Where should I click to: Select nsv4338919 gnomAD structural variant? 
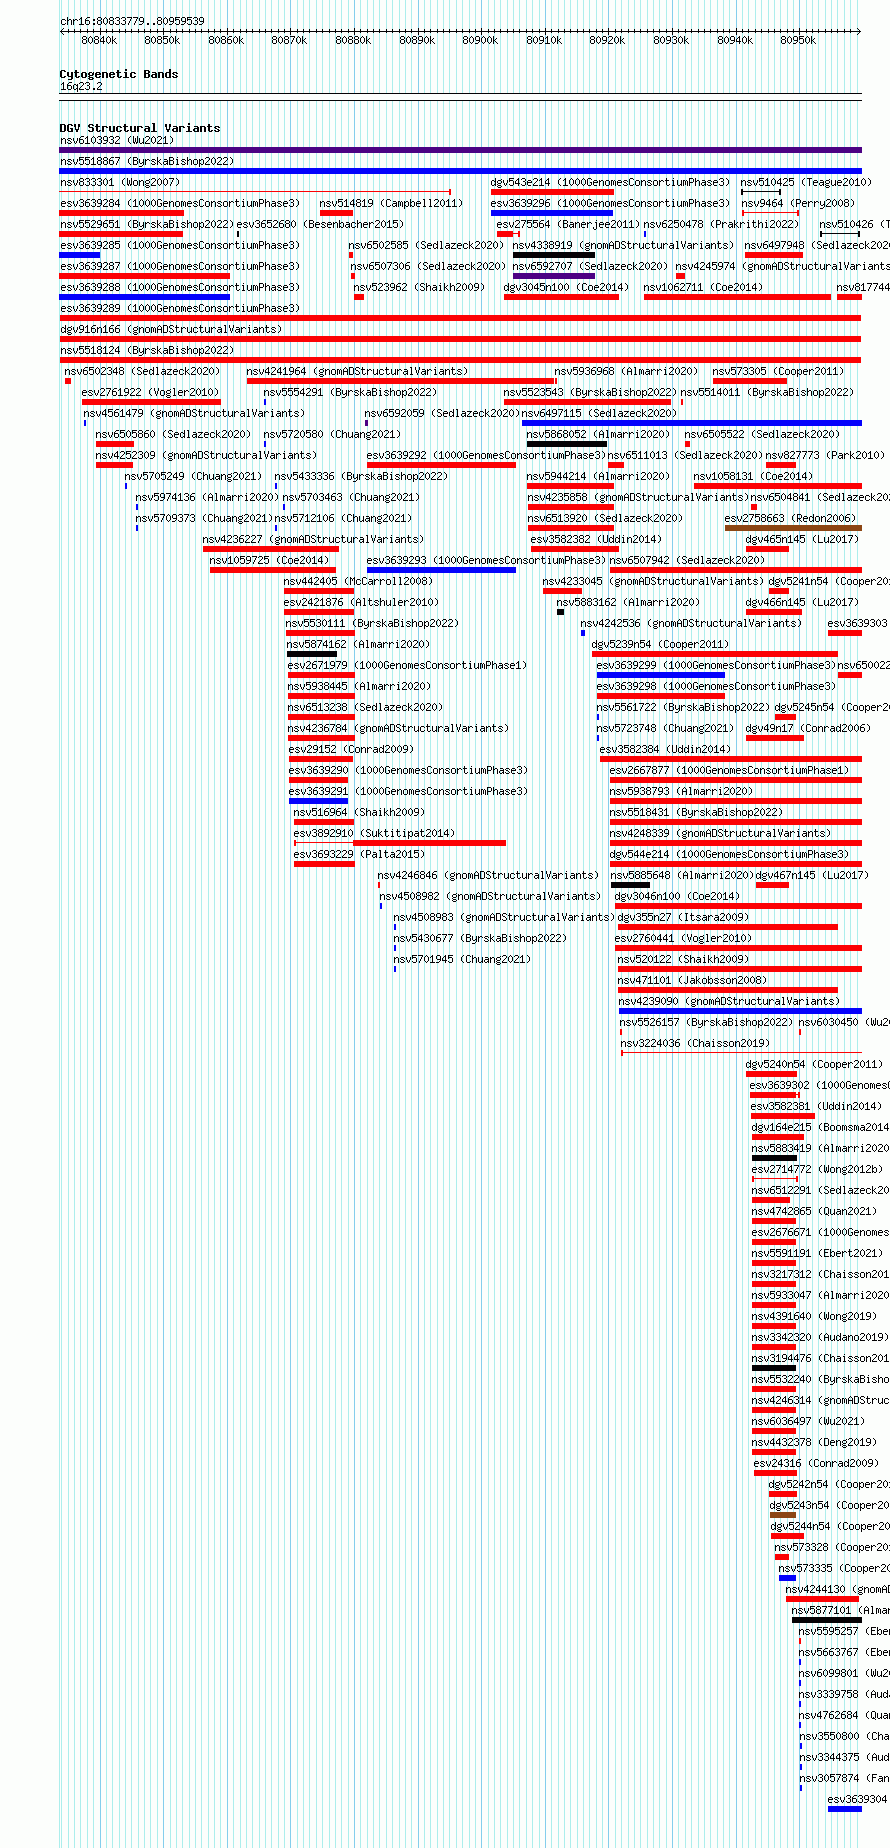pos(622,245)
